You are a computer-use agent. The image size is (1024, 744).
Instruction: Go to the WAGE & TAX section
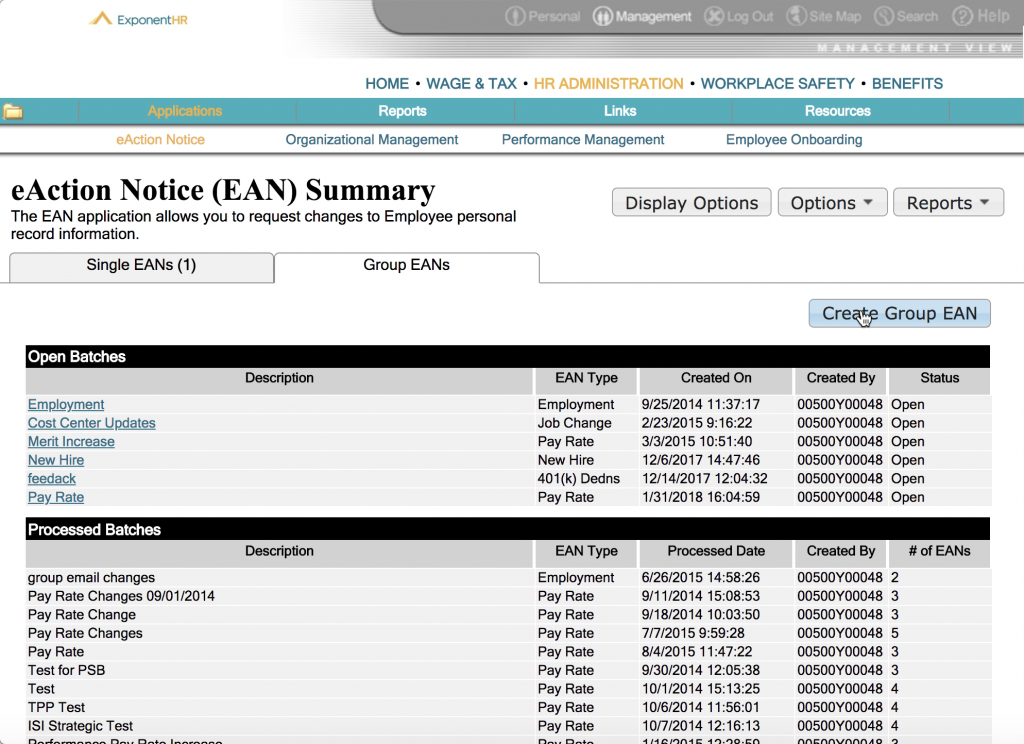point(471,84)
